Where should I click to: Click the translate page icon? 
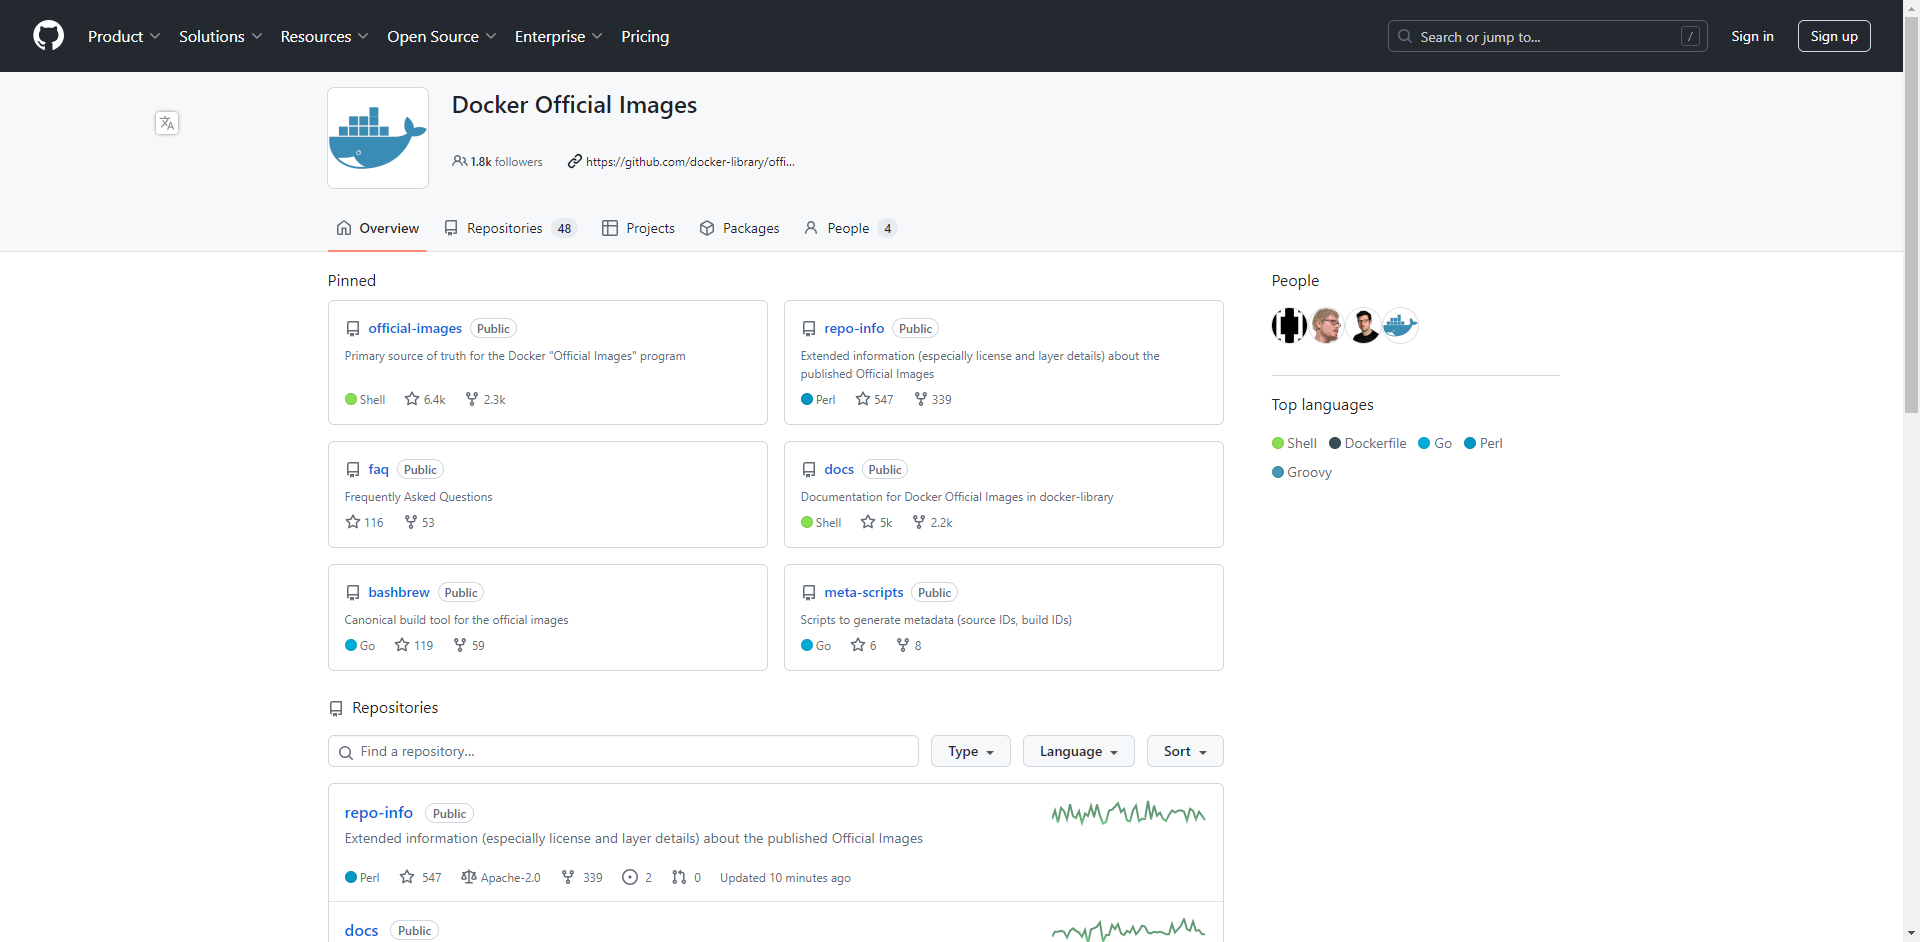167,123
